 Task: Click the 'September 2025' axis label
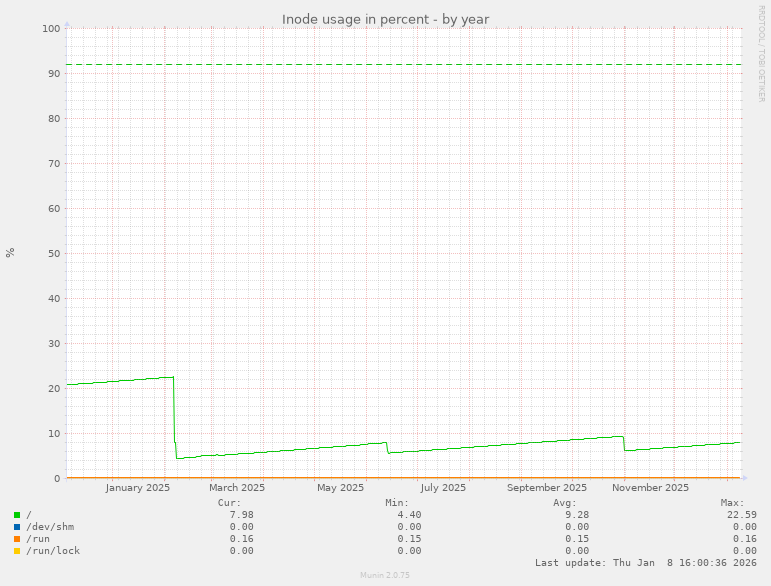(547, 488)
